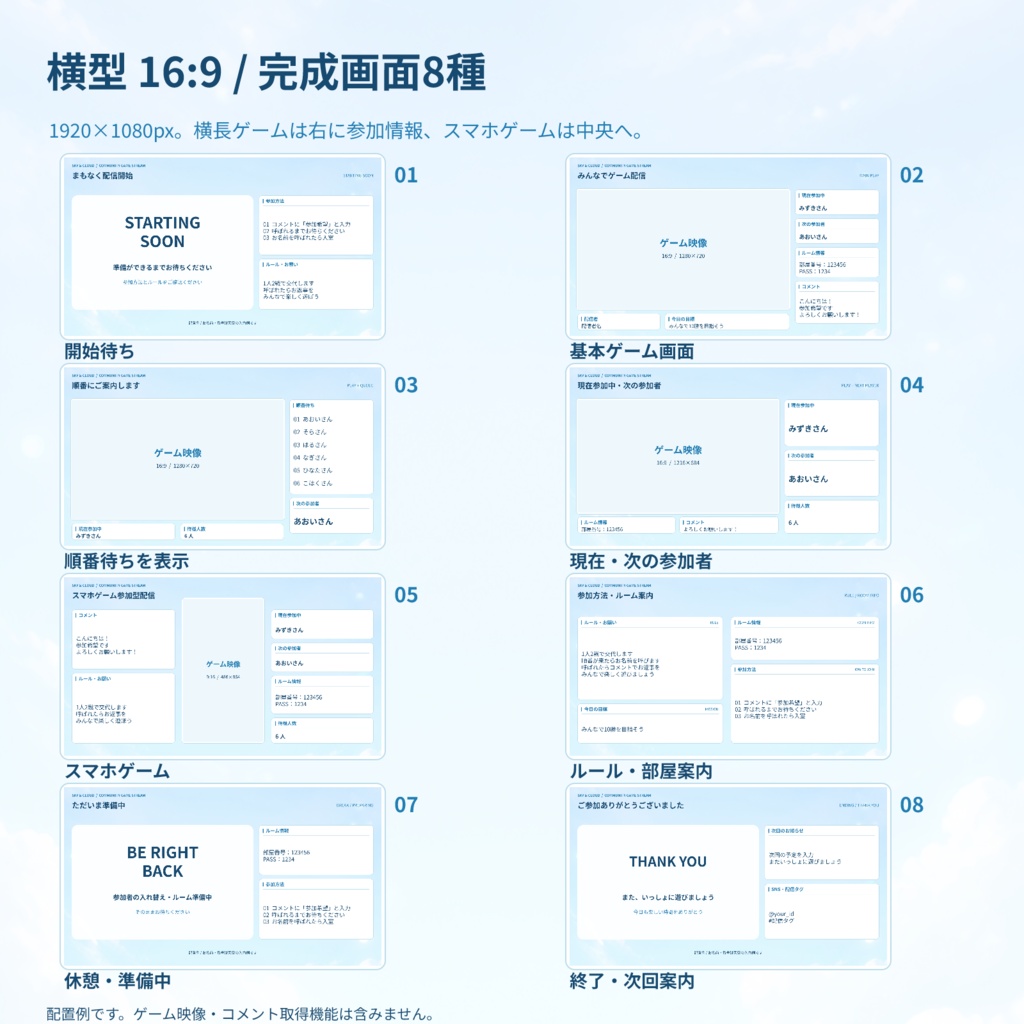1024x1024 pixels.
Task: Open the ルール・部屋案内 thumbnail numbered 06
Action: [728, 667]
